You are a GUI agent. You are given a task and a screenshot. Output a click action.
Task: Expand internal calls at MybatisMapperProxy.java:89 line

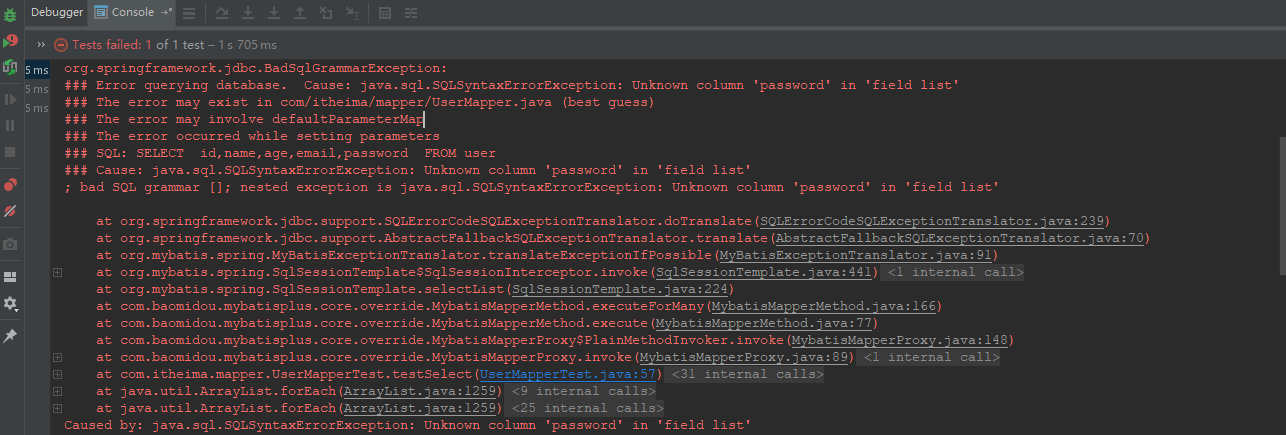coord(57,357)
